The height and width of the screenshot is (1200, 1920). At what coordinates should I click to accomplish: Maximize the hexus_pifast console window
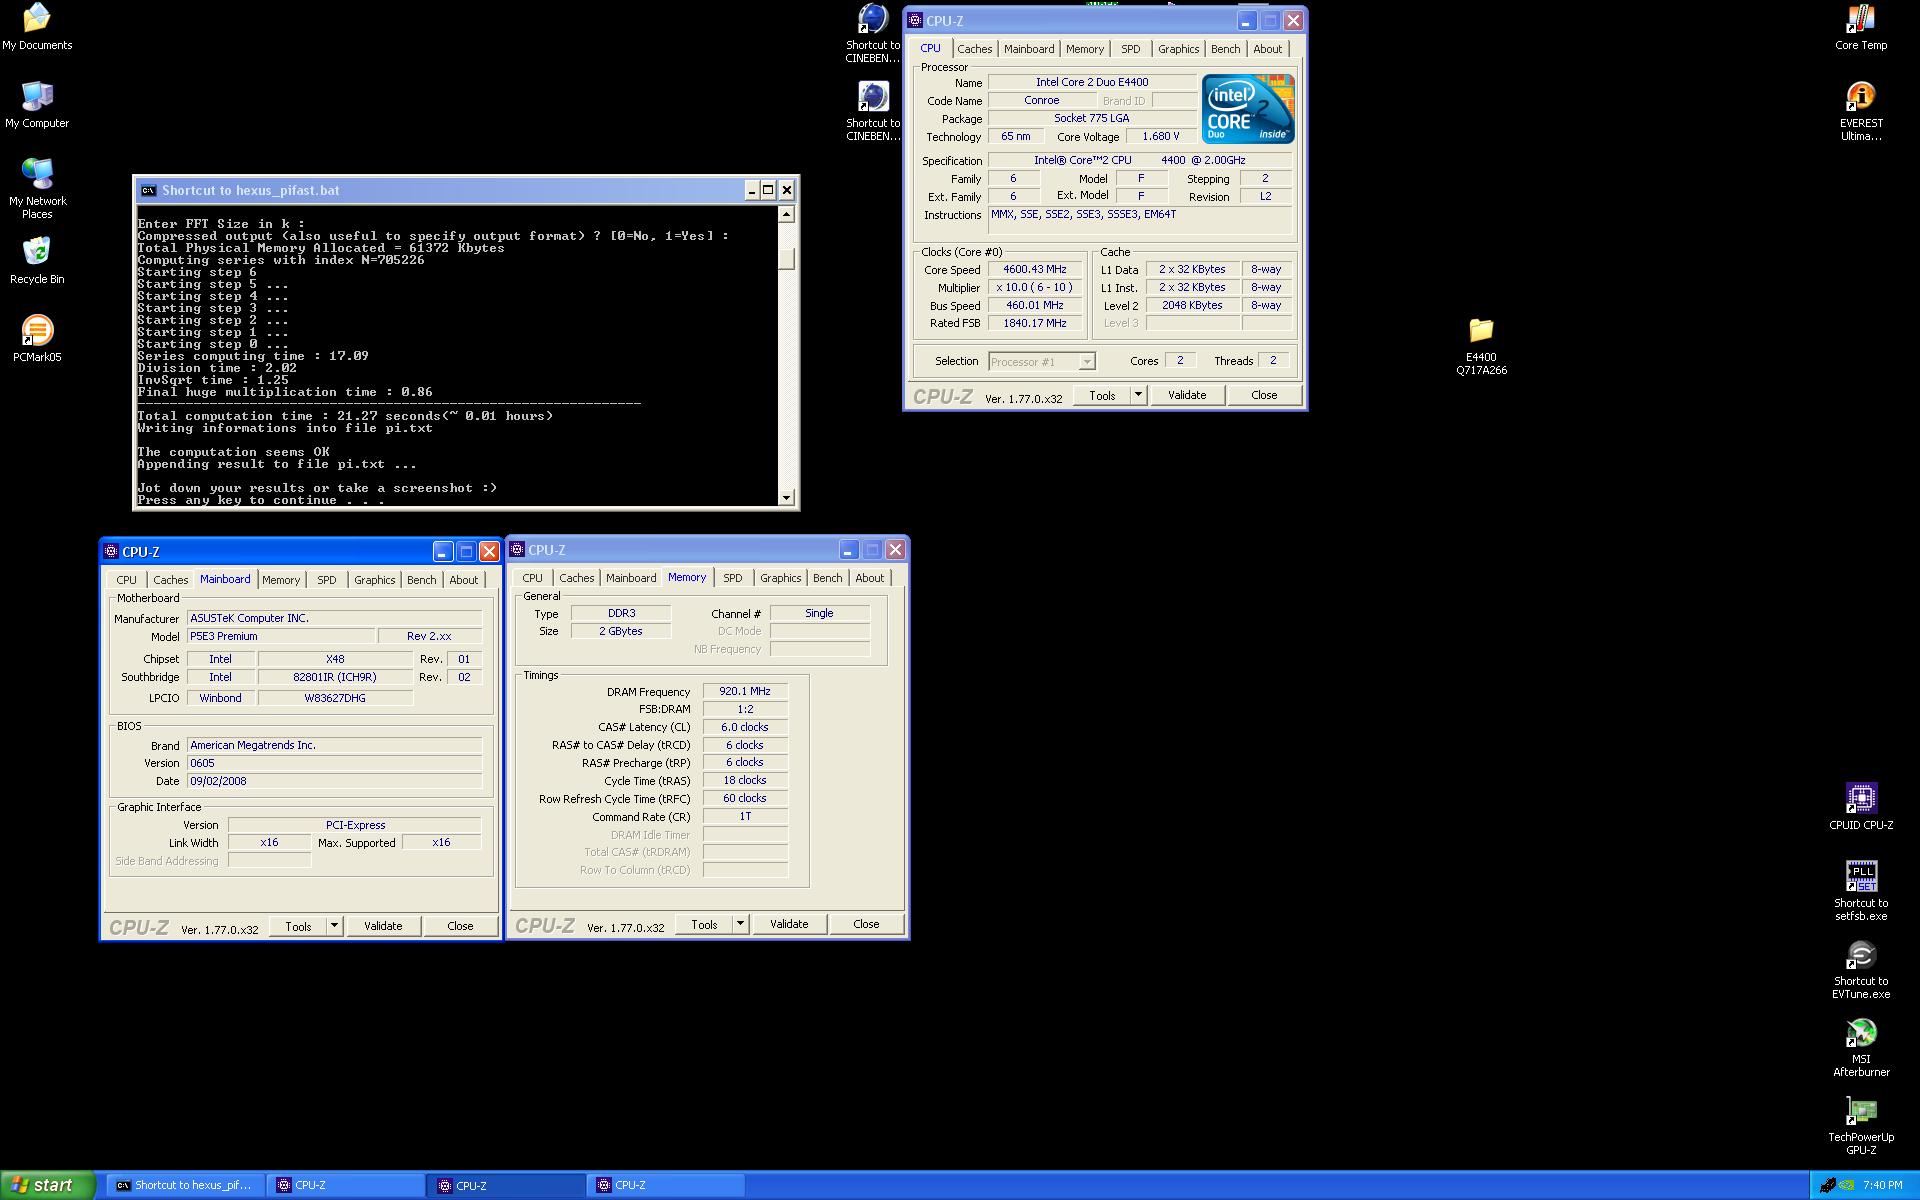click(768, 190)
